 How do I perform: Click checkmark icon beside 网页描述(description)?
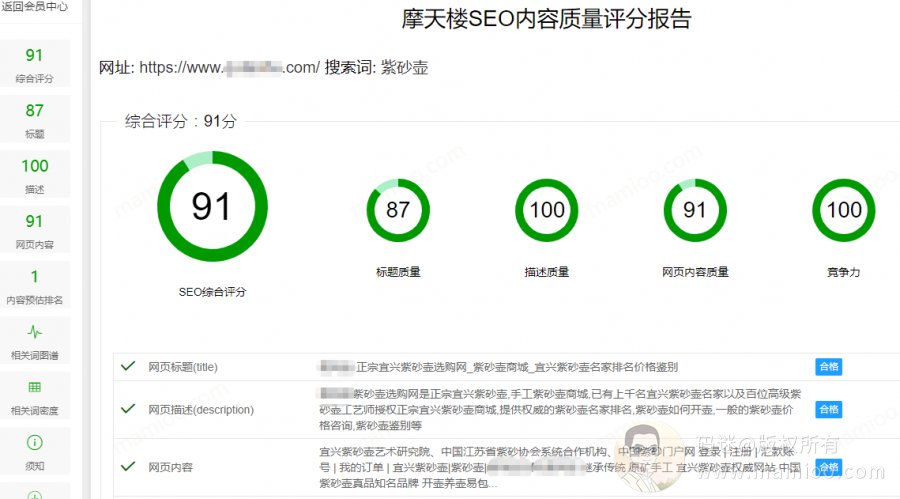[128, 409]
